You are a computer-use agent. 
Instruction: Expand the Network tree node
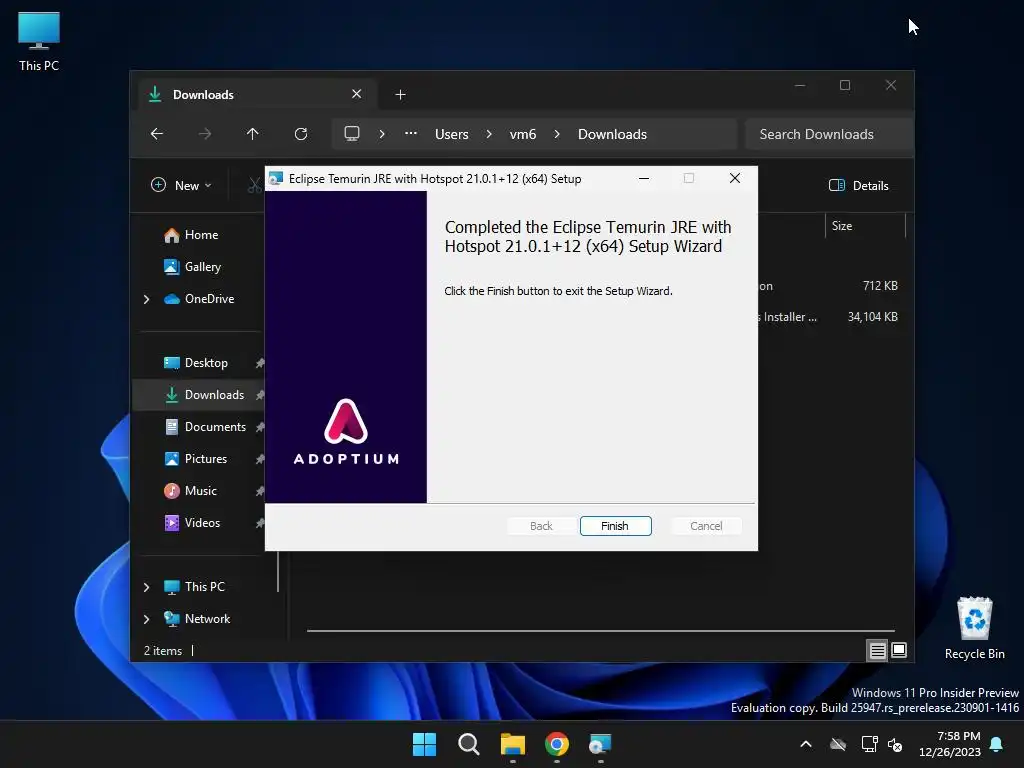tap(146, 619)
